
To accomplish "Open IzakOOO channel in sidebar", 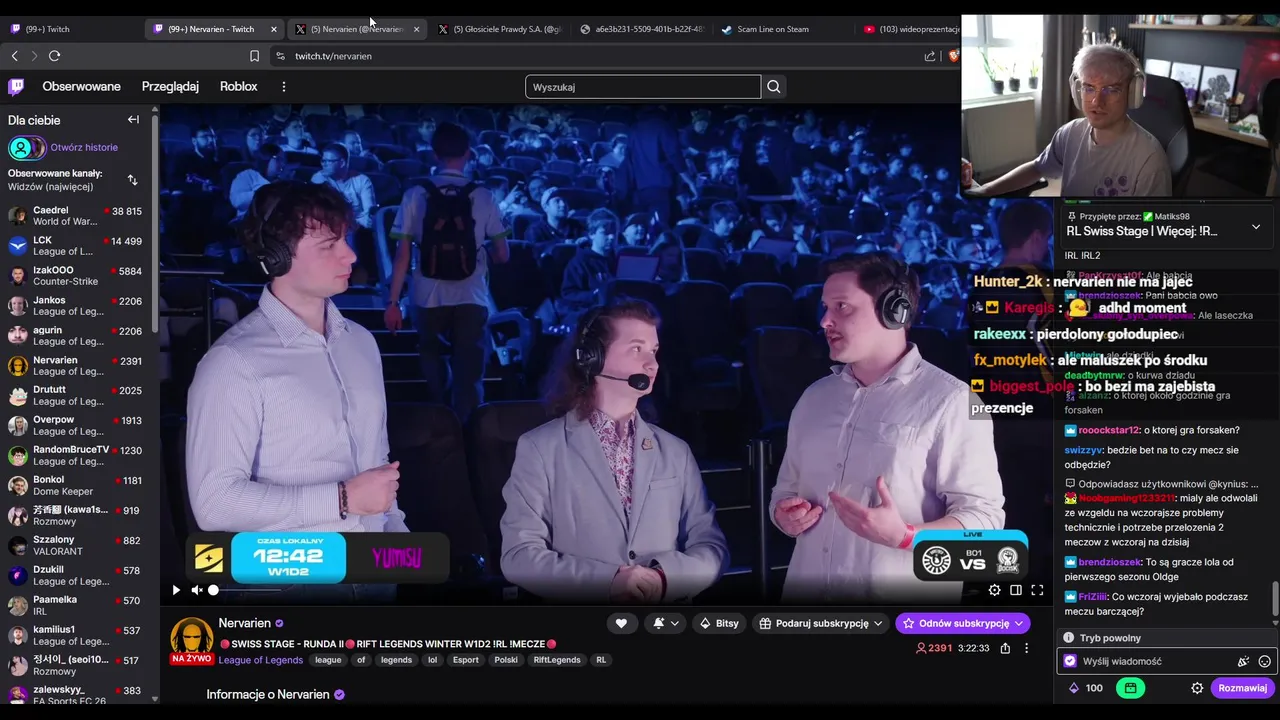I will point(78,276).
